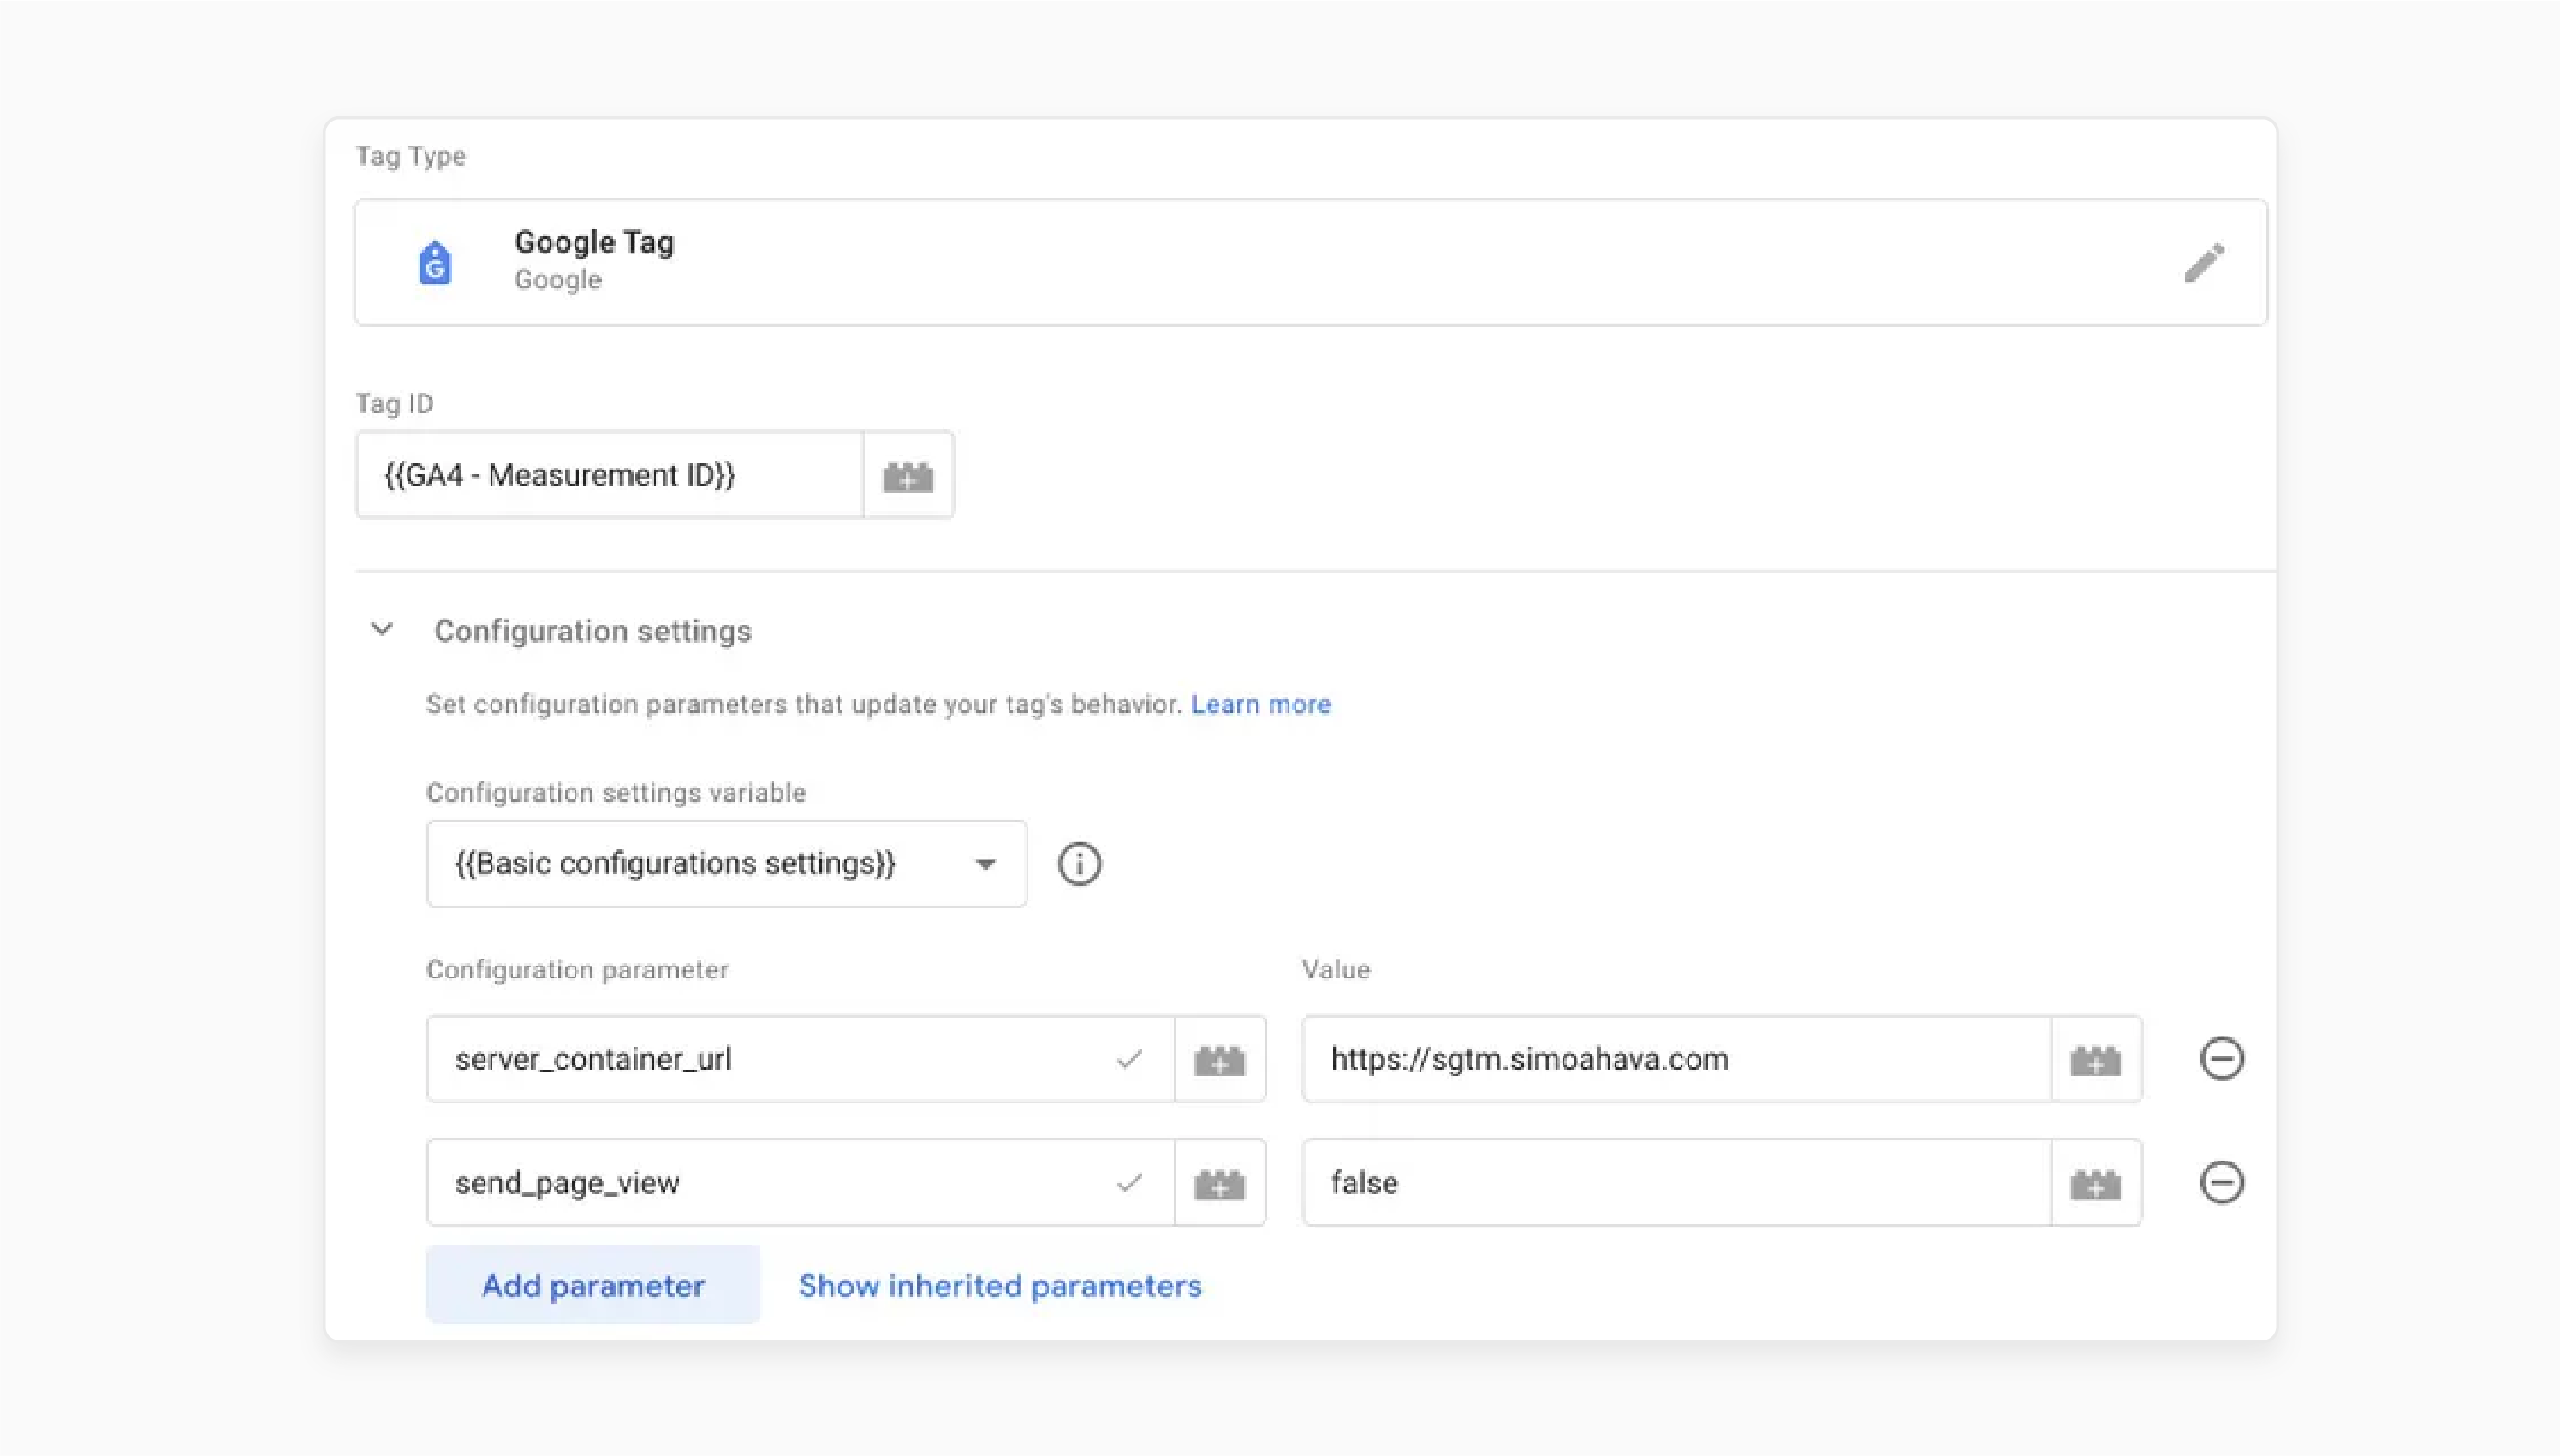This screenshot has height=1456, width=2560.
Task: Click the Add parameter button
Action: 593,1285
